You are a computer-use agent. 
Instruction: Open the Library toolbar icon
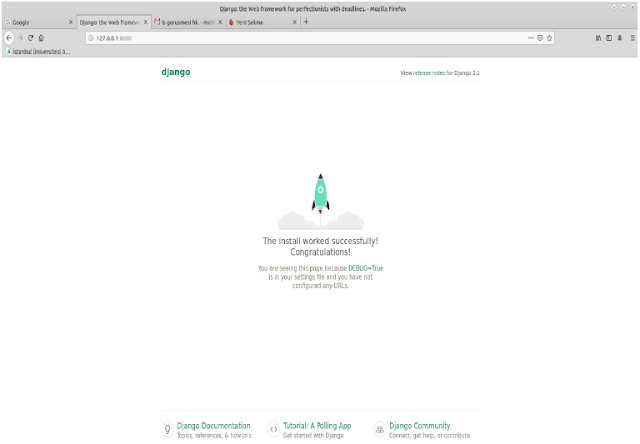click(x=598, y=38)
